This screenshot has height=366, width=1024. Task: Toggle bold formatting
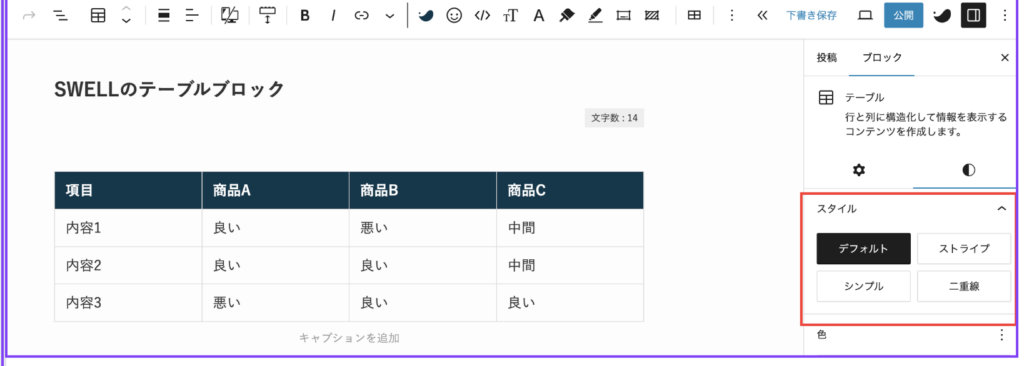click(x=304, y=16)
